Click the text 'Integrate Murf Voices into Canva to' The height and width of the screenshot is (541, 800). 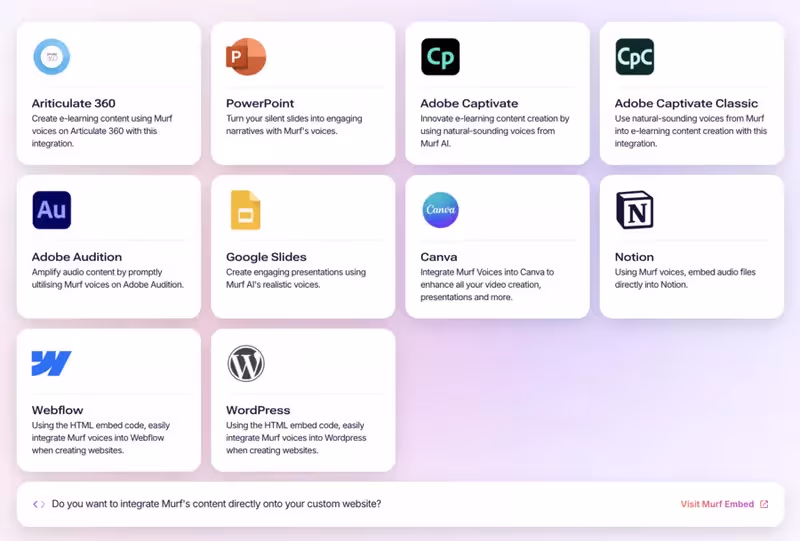(487, 272)
